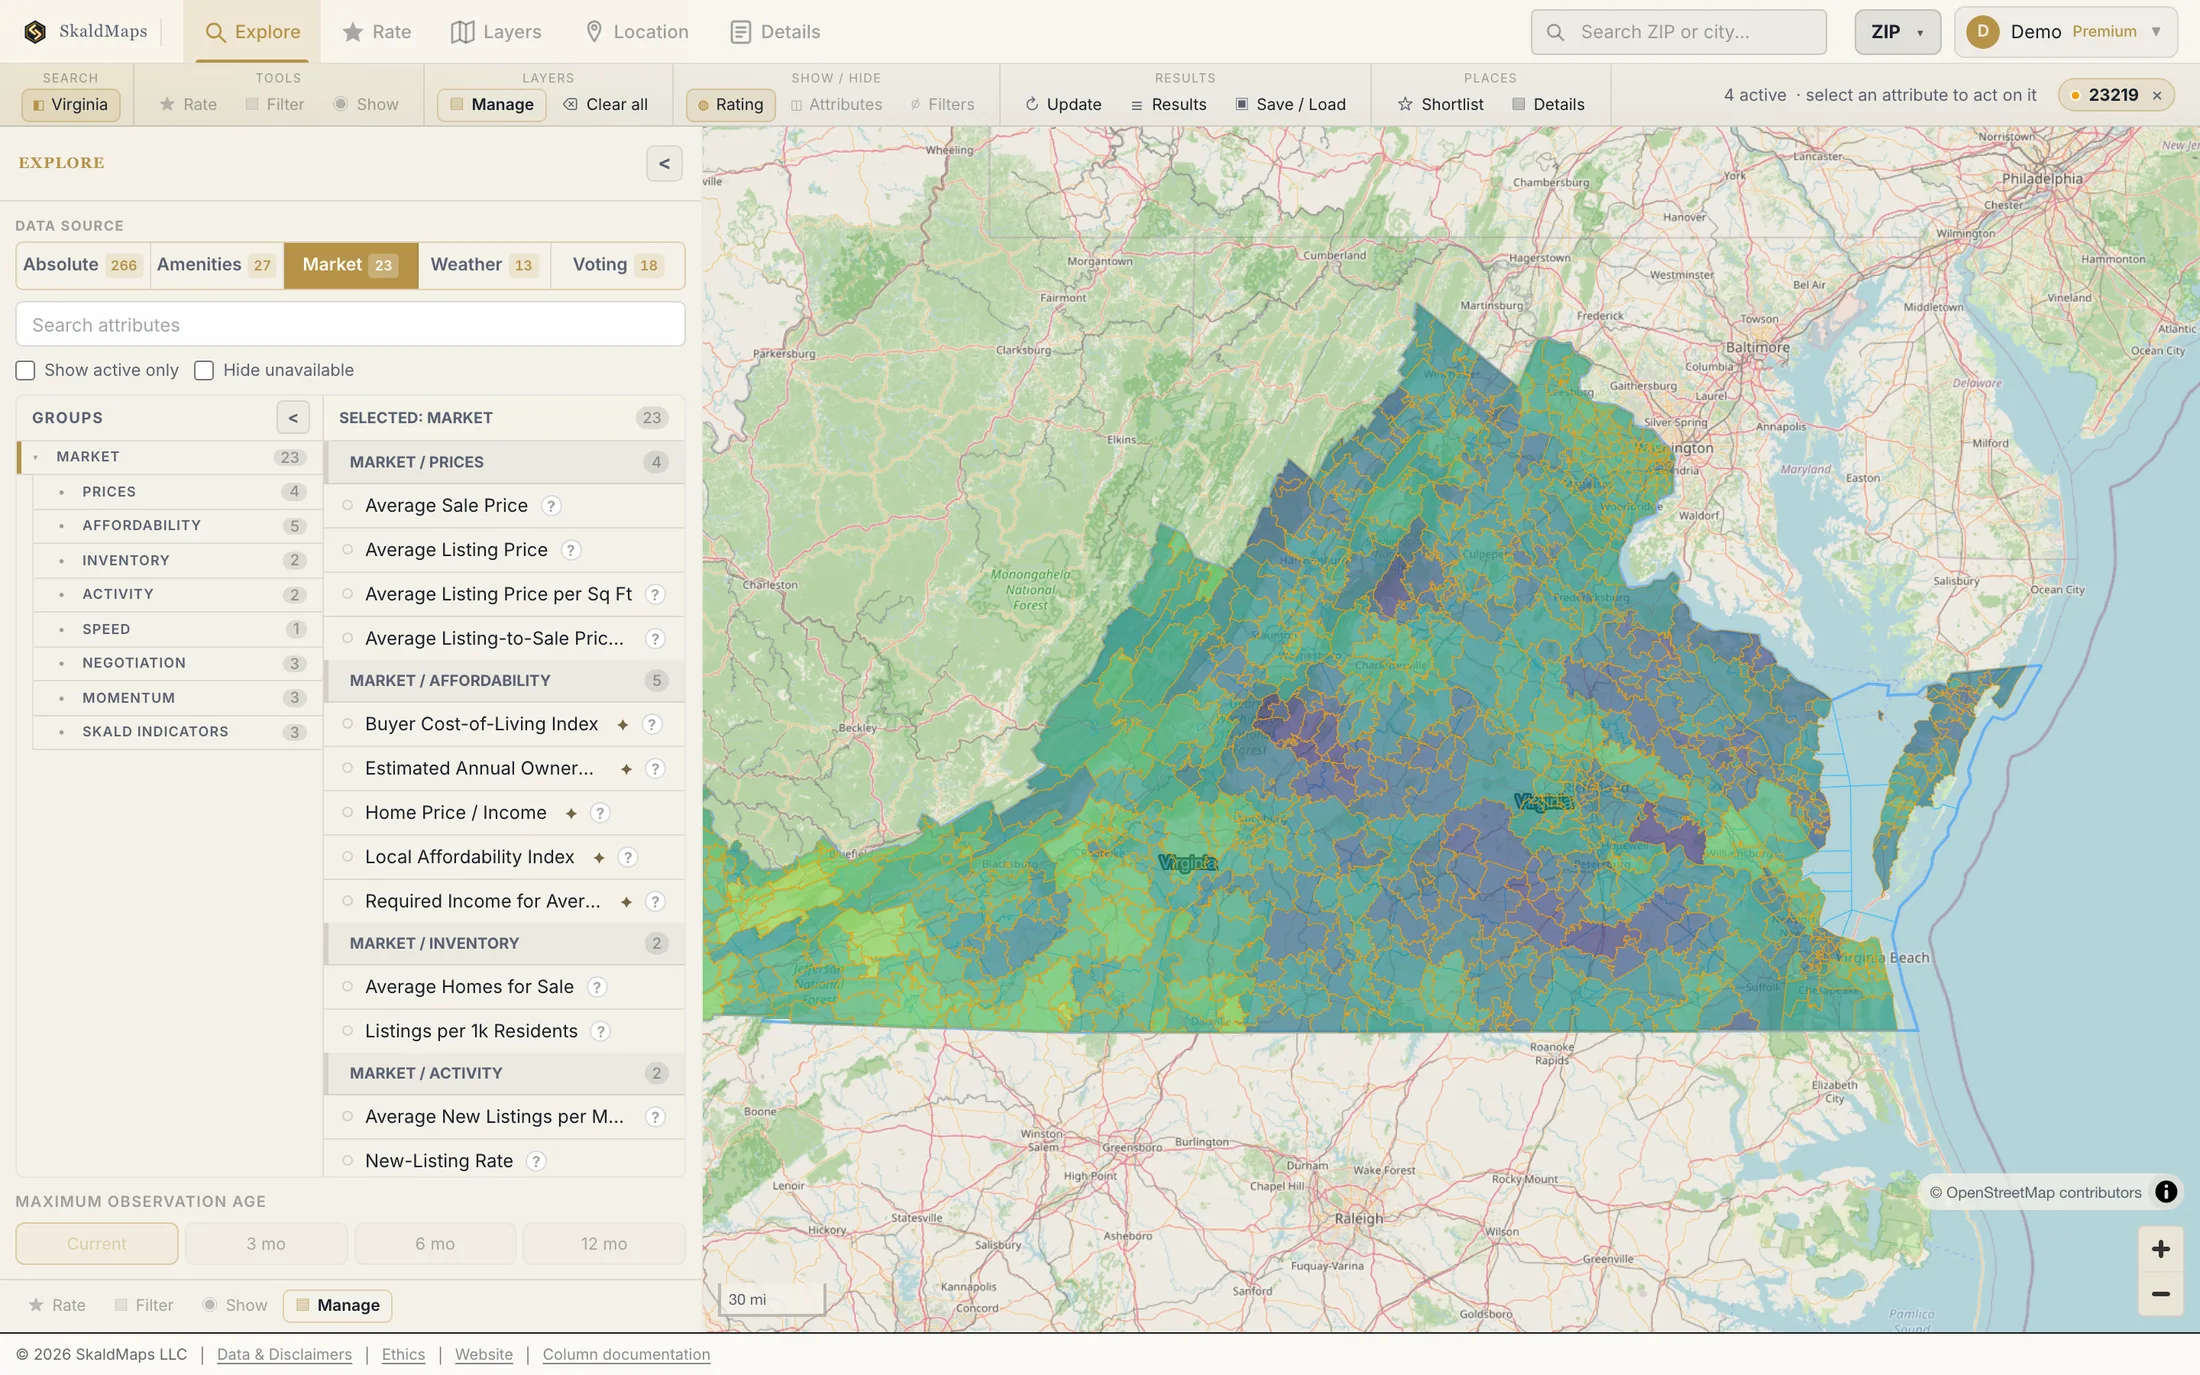Viewport: 2200px width, 1375px height.
Task: Remove the 23219 ZIP chip
Action: coord(2157,95)
